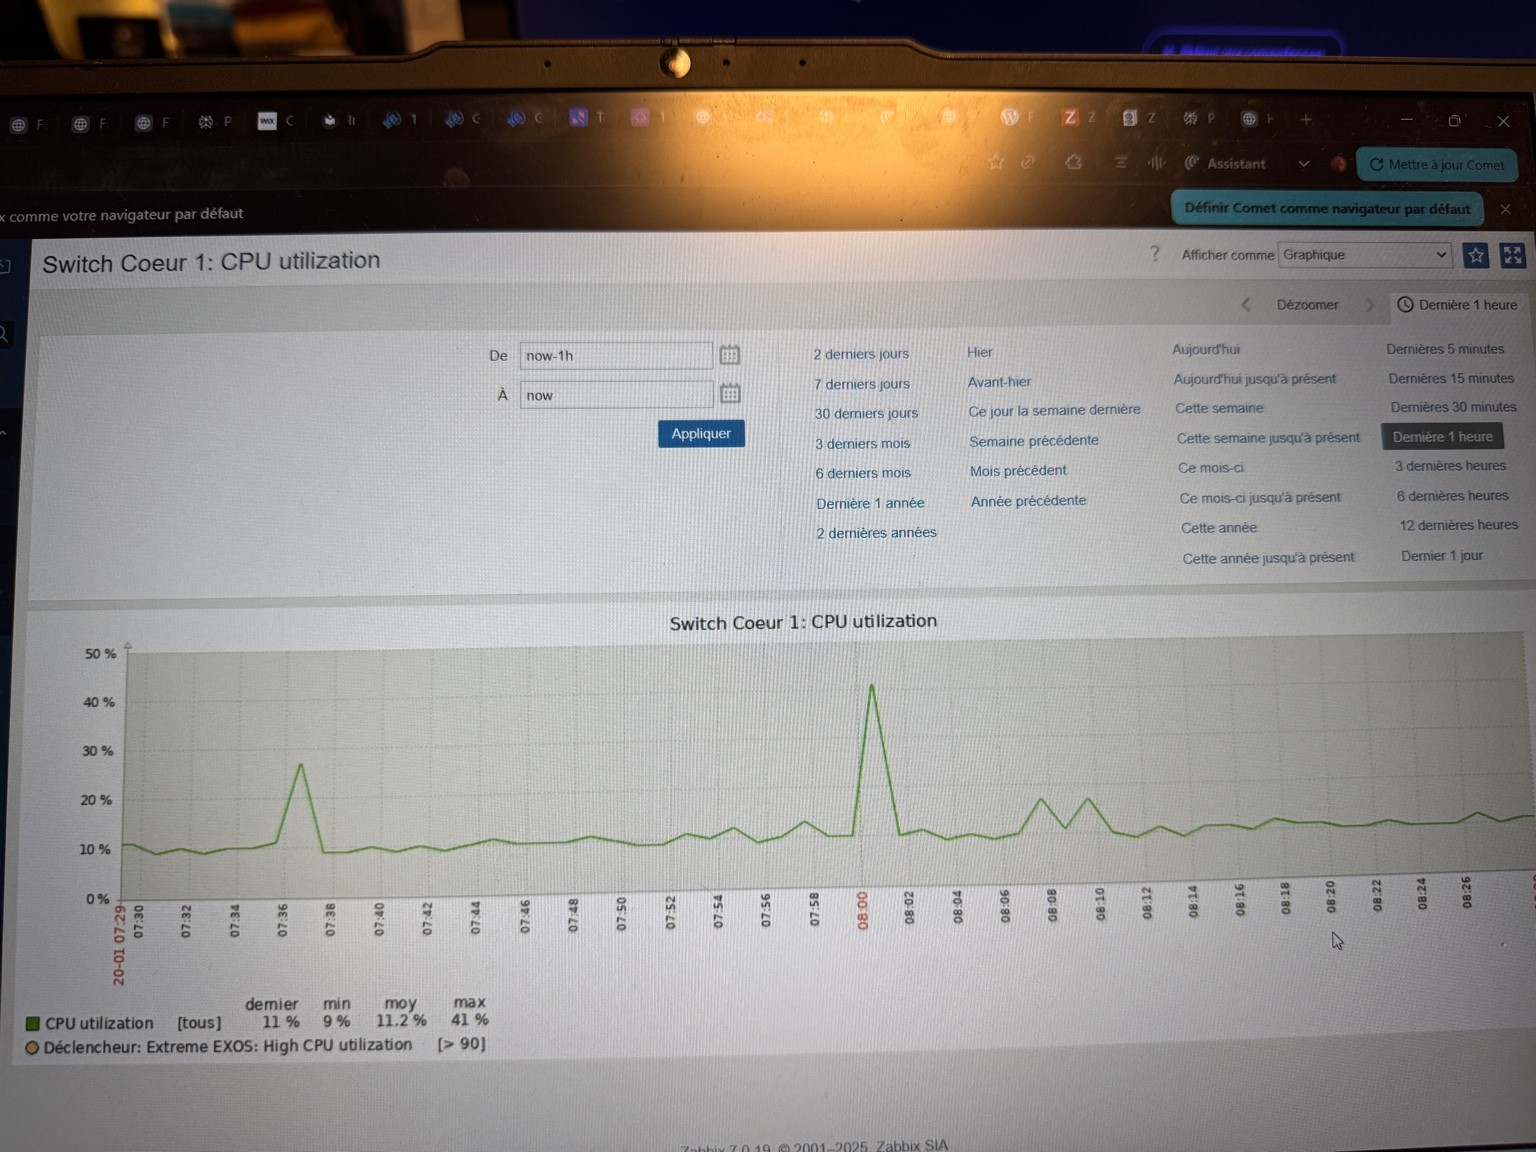1536x1152 pixels.
Task: Select the Hier time range link
Action: 979,352
